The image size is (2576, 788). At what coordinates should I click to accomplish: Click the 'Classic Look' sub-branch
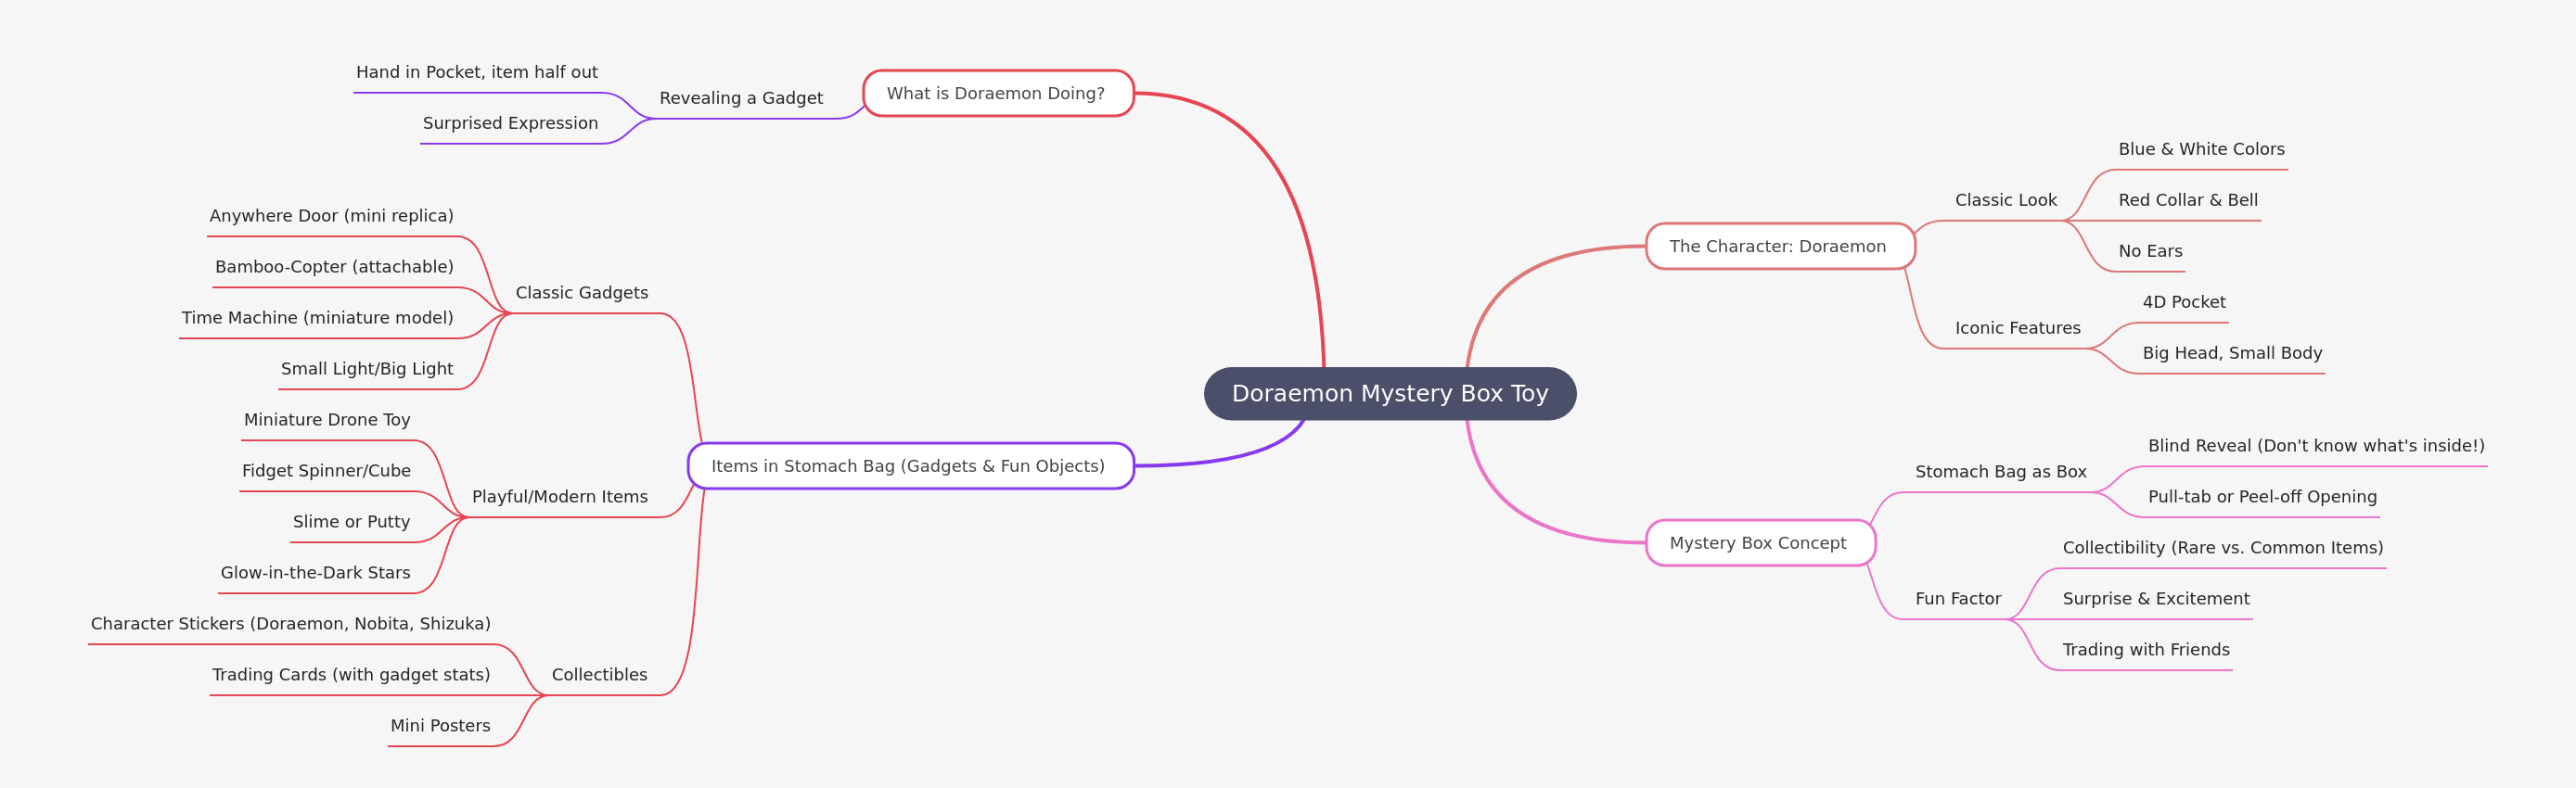point(2005,200)
